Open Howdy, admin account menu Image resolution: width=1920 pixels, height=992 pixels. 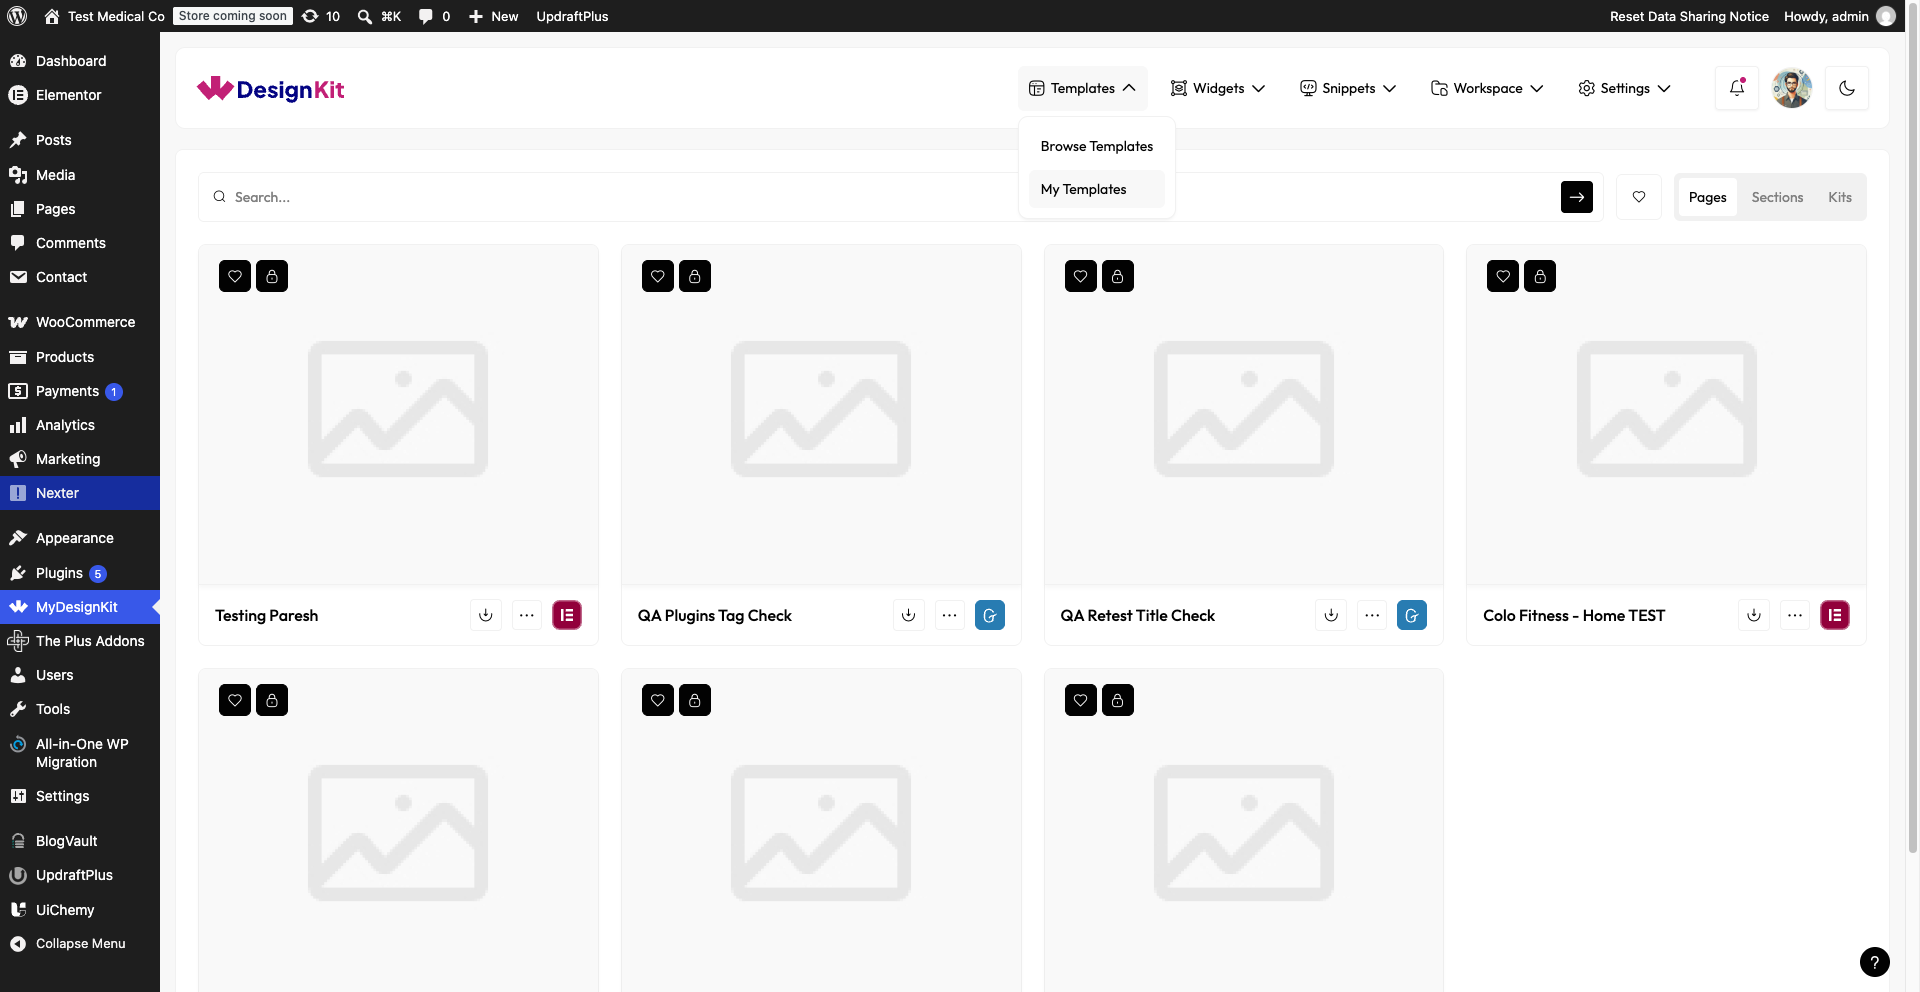1840,16
